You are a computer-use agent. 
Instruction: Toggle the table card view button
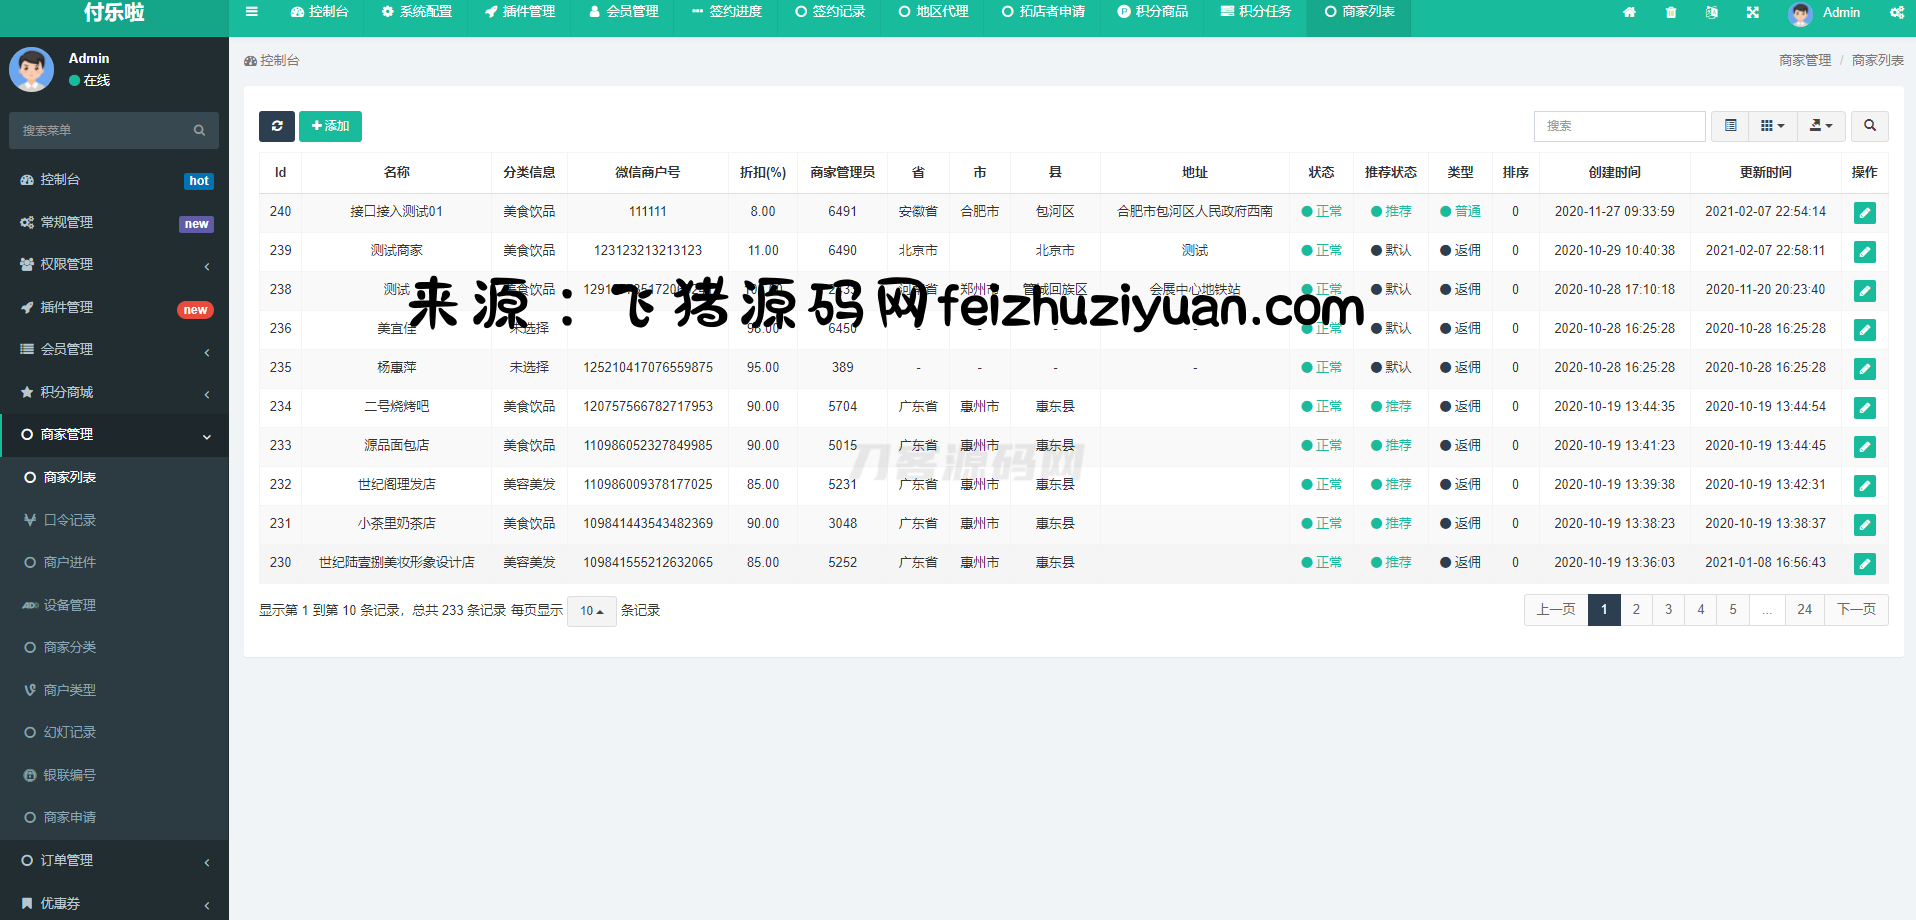1730,126
